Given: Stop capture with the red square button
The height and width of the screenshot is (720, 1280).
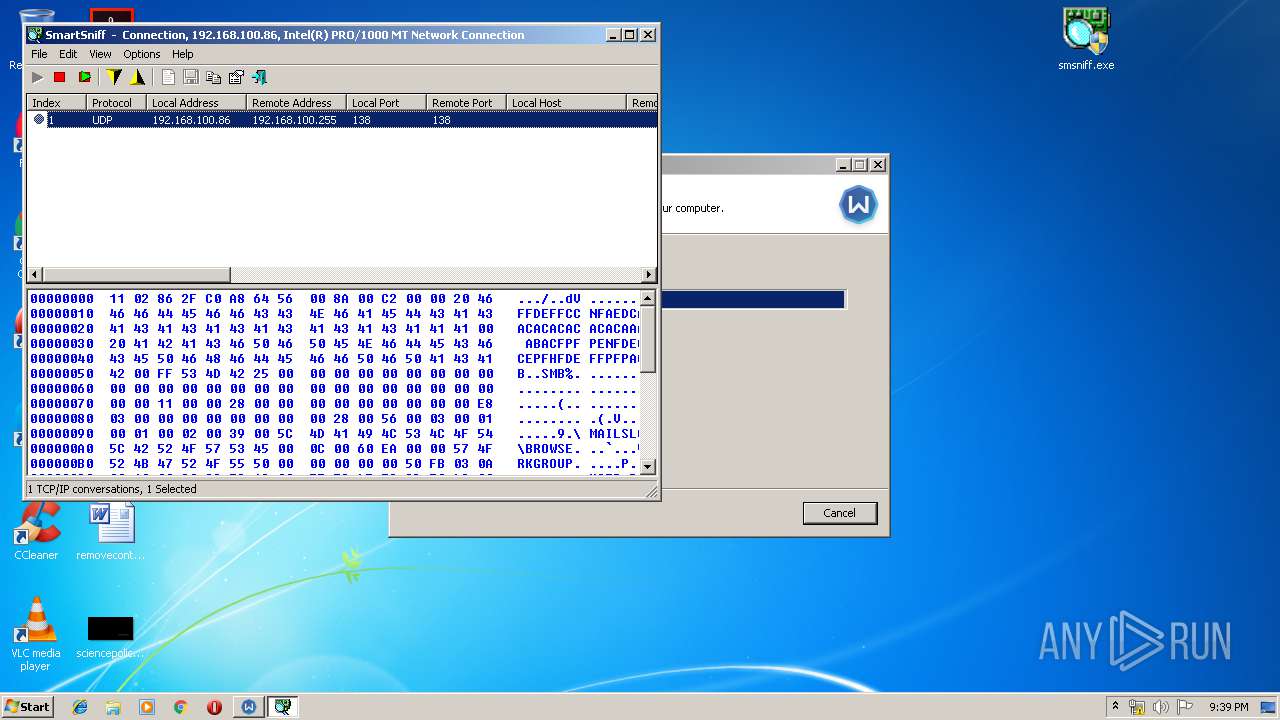Looking at the screenshot, I should click(x=59, y=77).
